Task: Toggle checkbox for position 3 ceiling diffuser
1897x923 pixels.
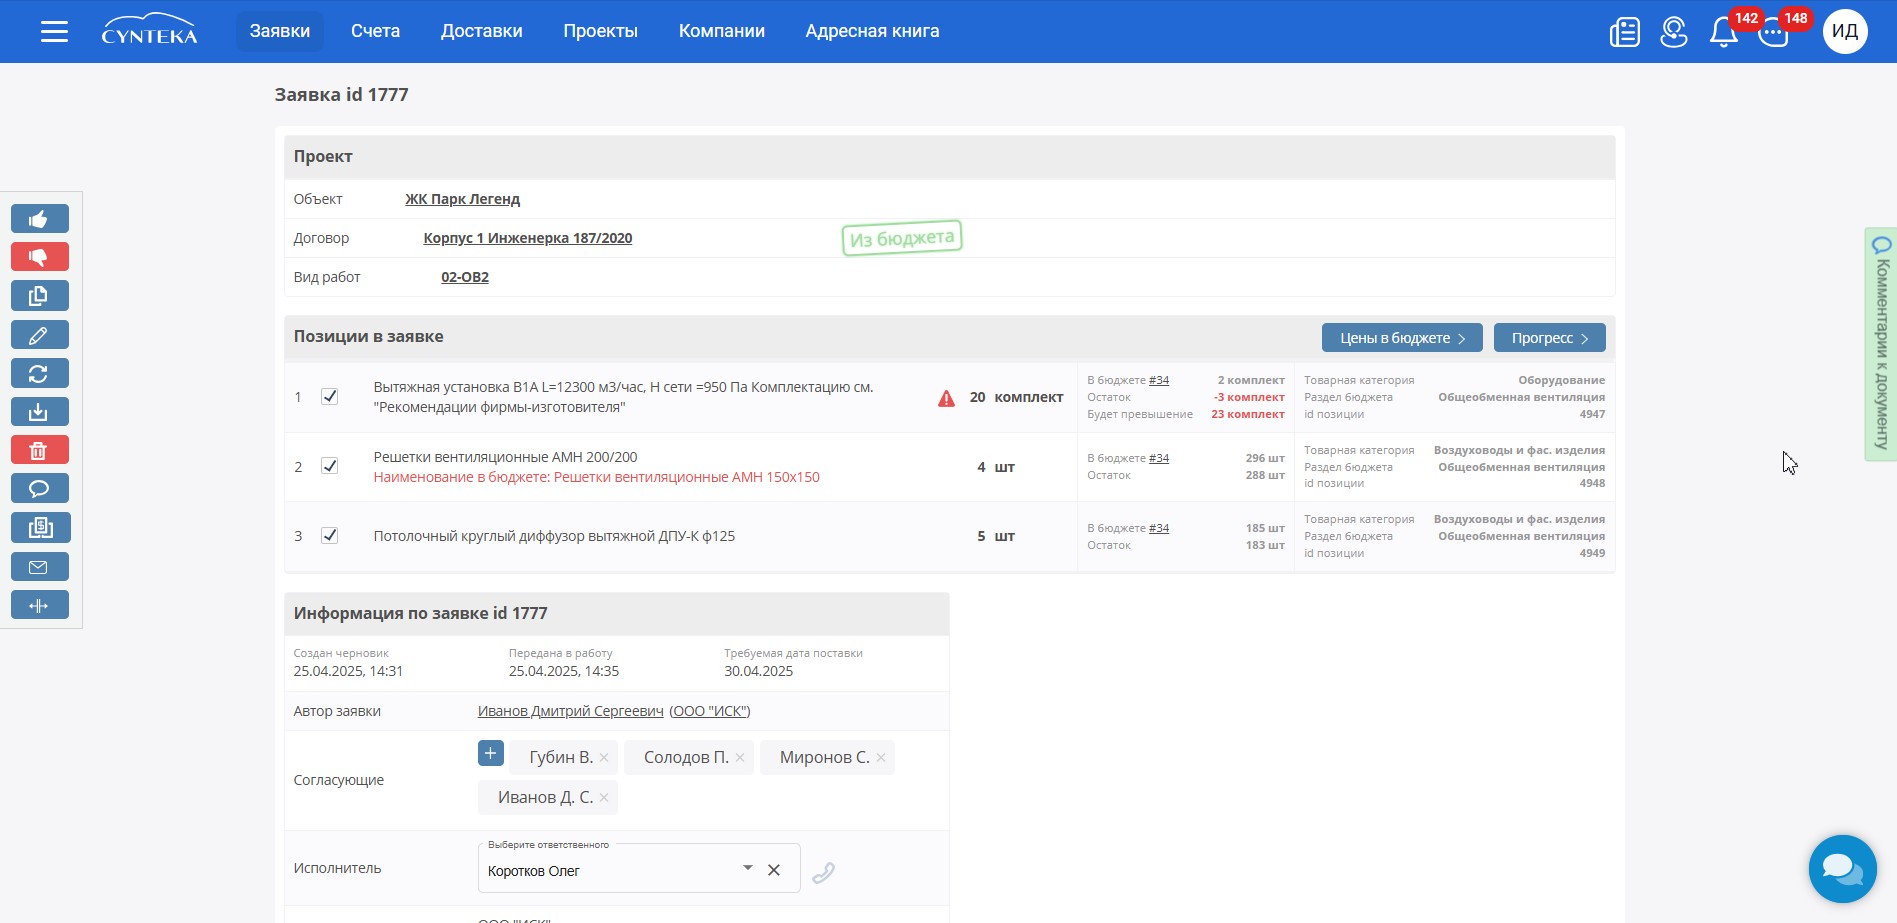Action: [x=329, y=536]
